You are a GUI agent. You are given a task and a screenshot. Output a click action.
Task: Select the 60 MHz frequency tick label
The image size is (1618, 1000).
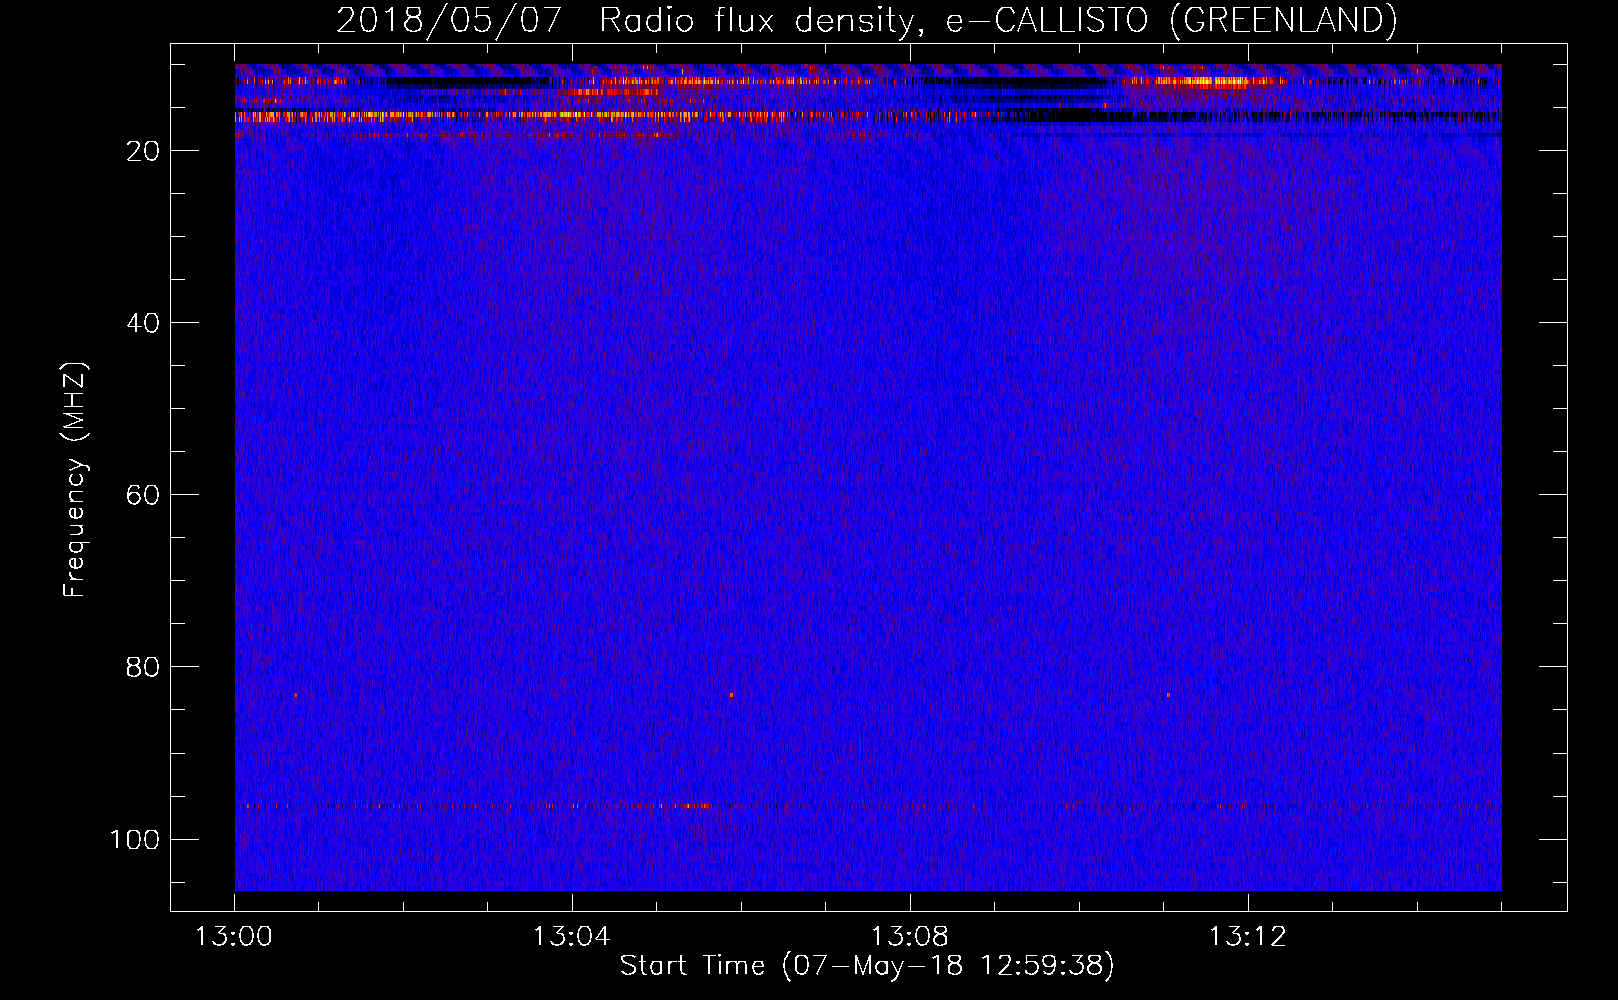pyautogui.click(x=143, y=495)
